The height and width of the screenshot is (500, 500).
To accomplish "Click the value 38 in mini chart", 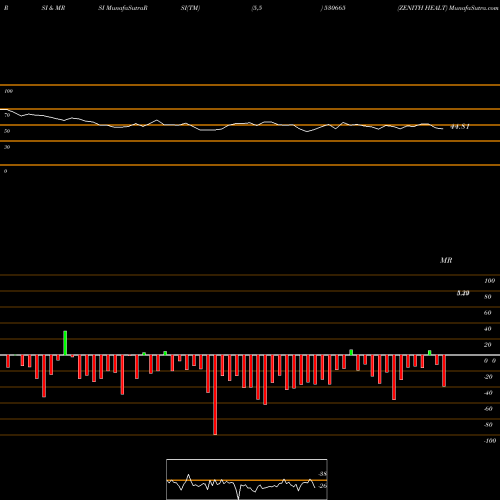I will point(323,474).
